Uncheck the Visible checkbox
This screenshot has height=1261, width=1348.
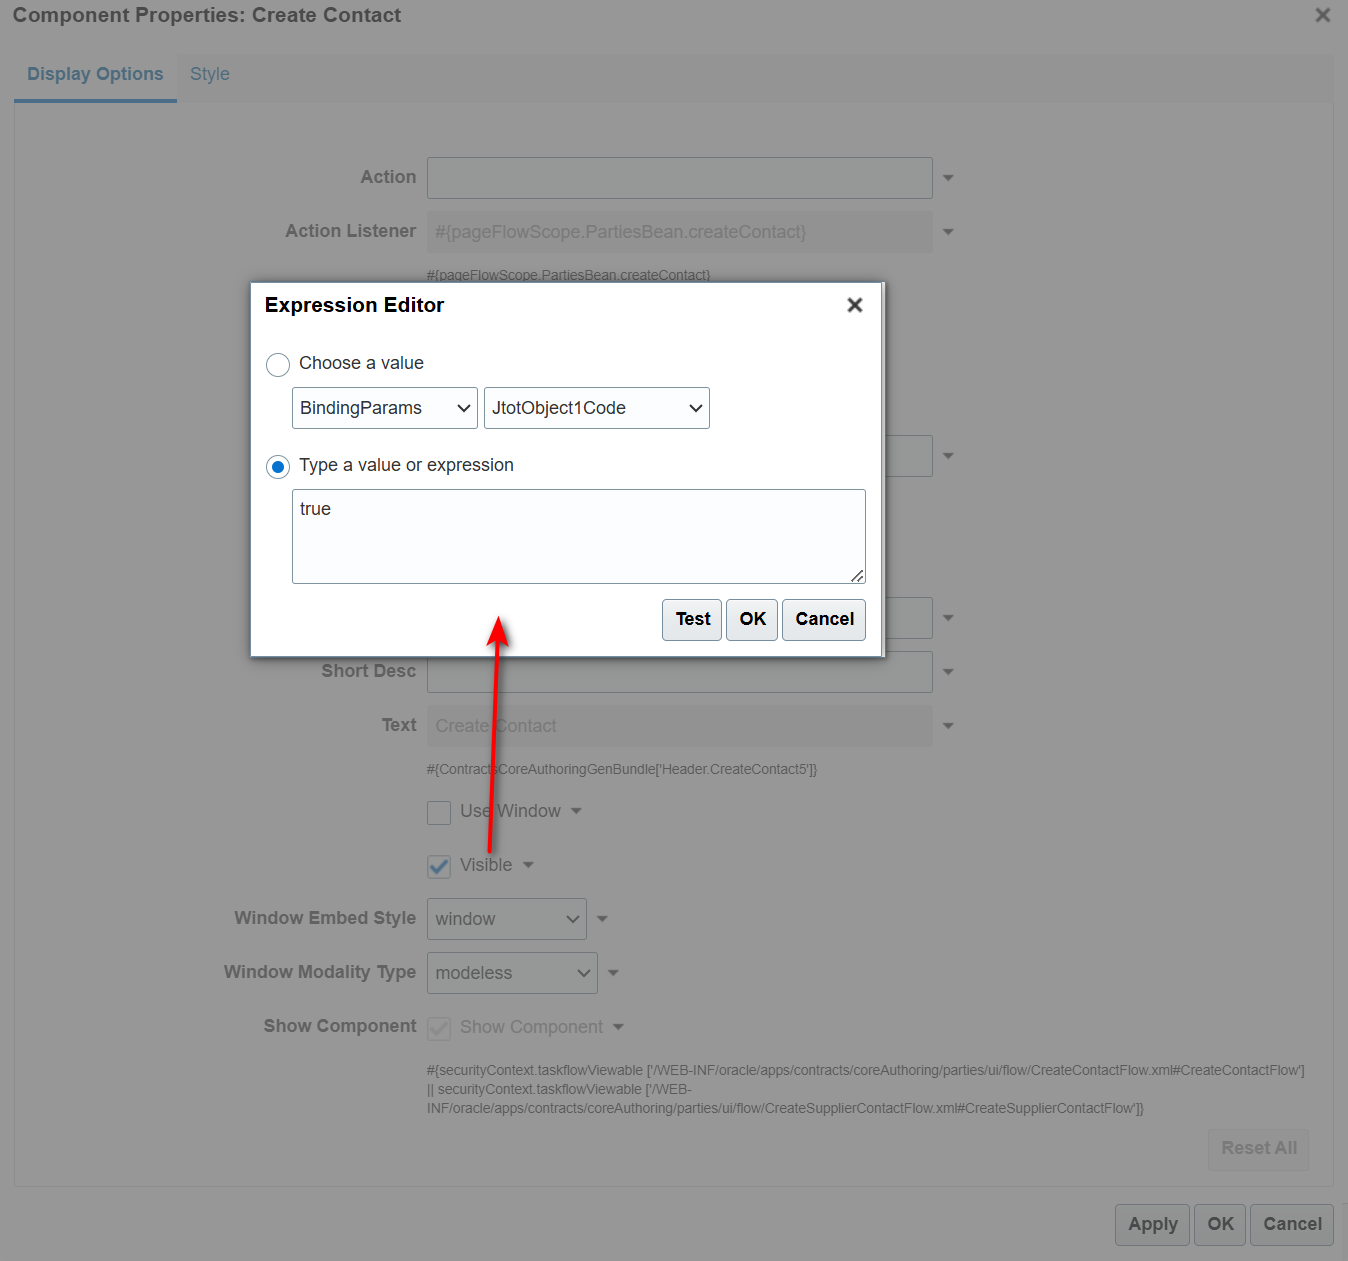click(439, 866)
